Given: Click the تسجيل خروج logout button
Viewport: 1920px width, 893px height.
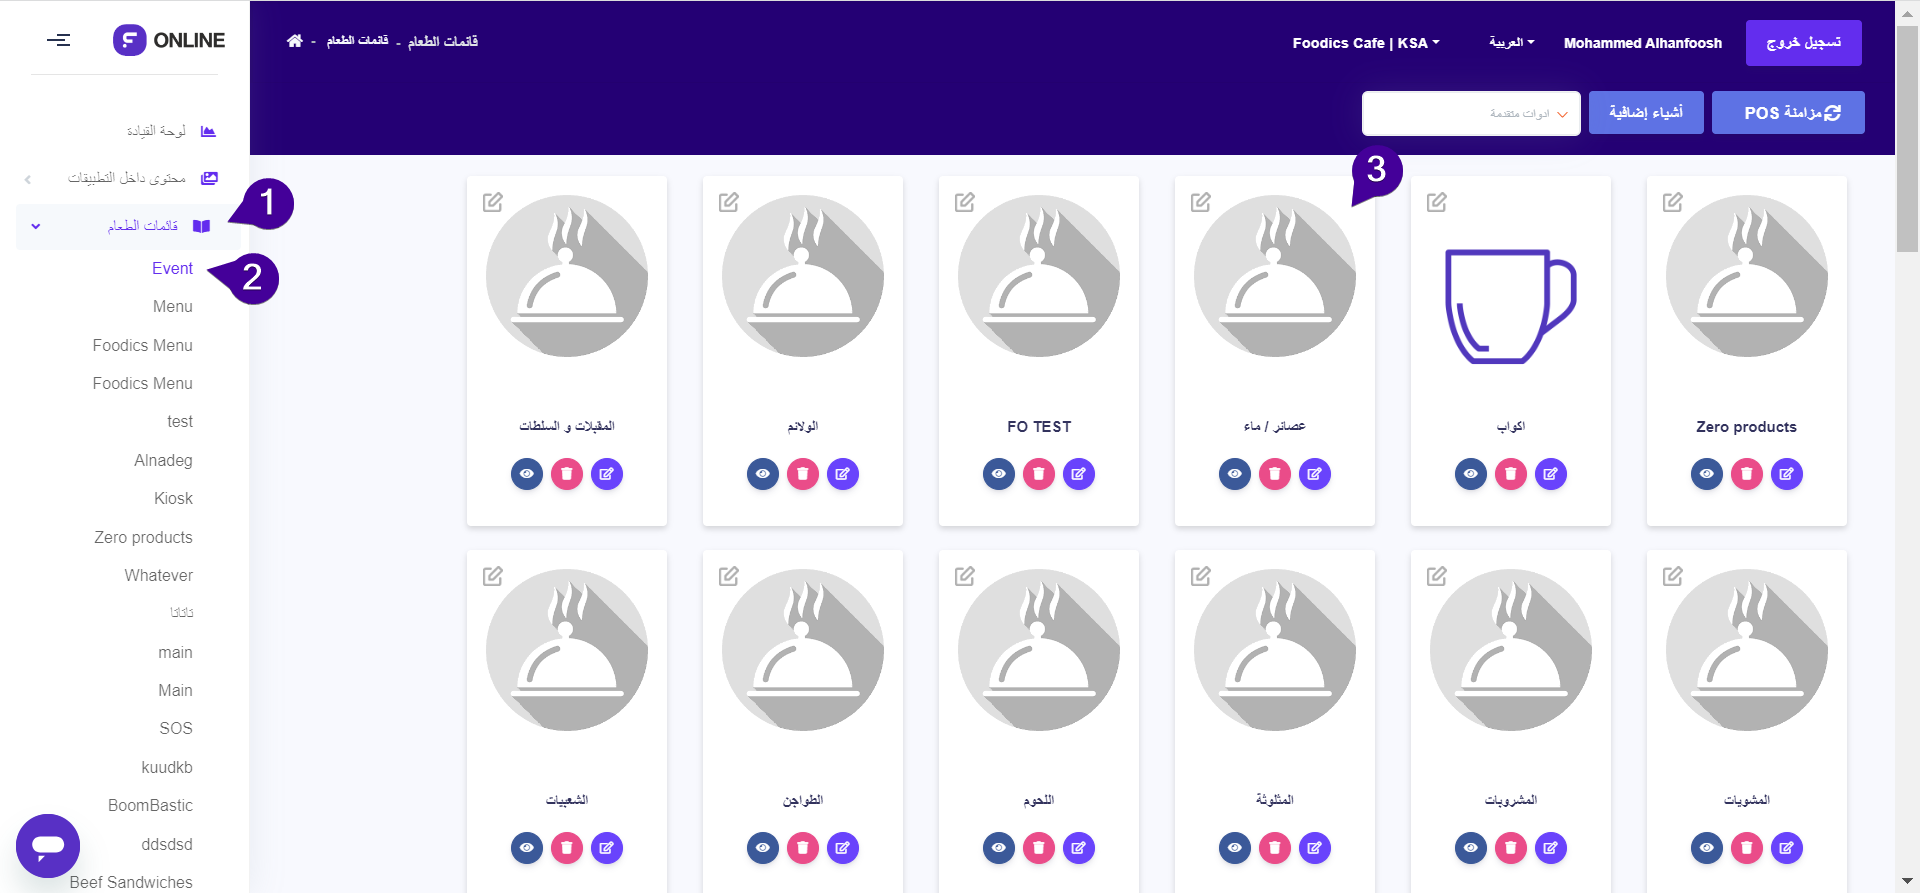Looking at the screenshot, I should click(x=1803, y=43).
